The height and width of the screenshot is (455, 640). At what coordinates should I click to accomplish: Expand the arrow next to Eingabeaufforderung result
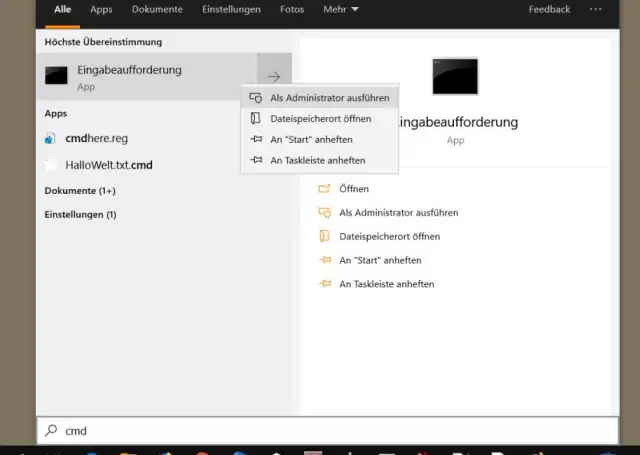point(274,77)
